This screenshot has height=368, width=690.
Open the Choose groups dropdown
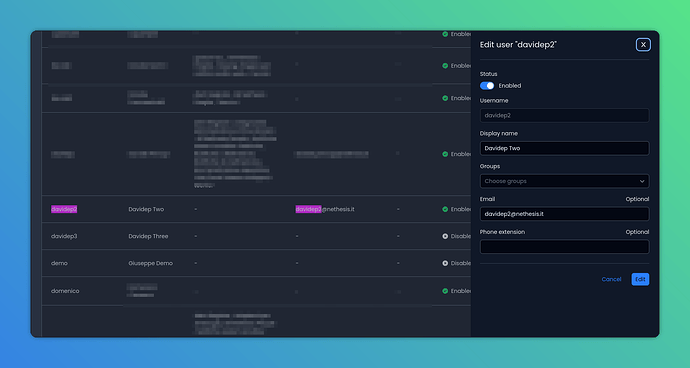(x=564, y=181)
